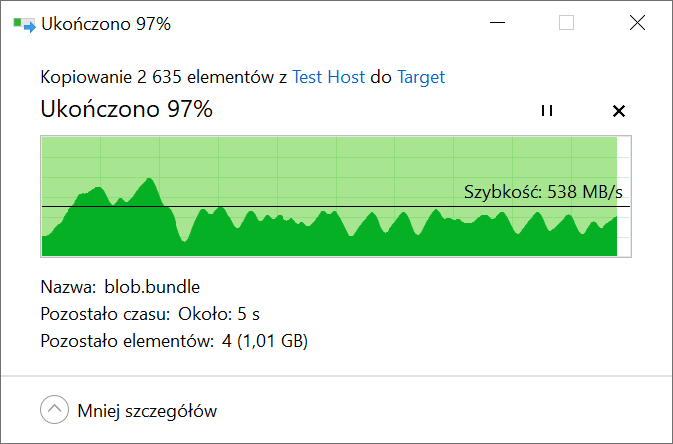Viewport: 673px width, 444px height.
Task: Minimize the copy progress window
Action: click(497, 23)
